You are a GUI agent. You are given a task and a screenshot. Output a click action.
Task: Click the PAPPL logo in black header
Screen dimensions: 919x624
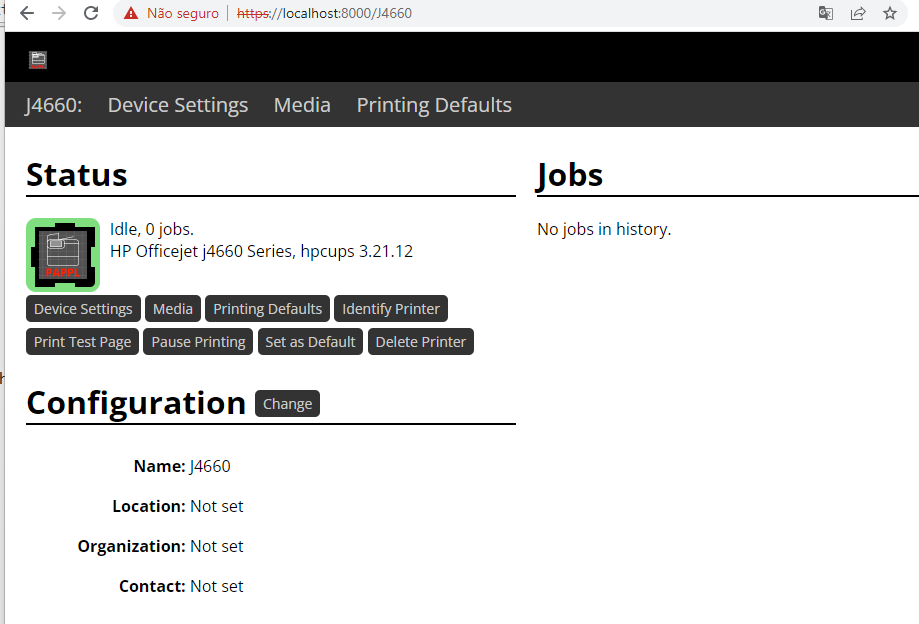click(x=38, y=59)
